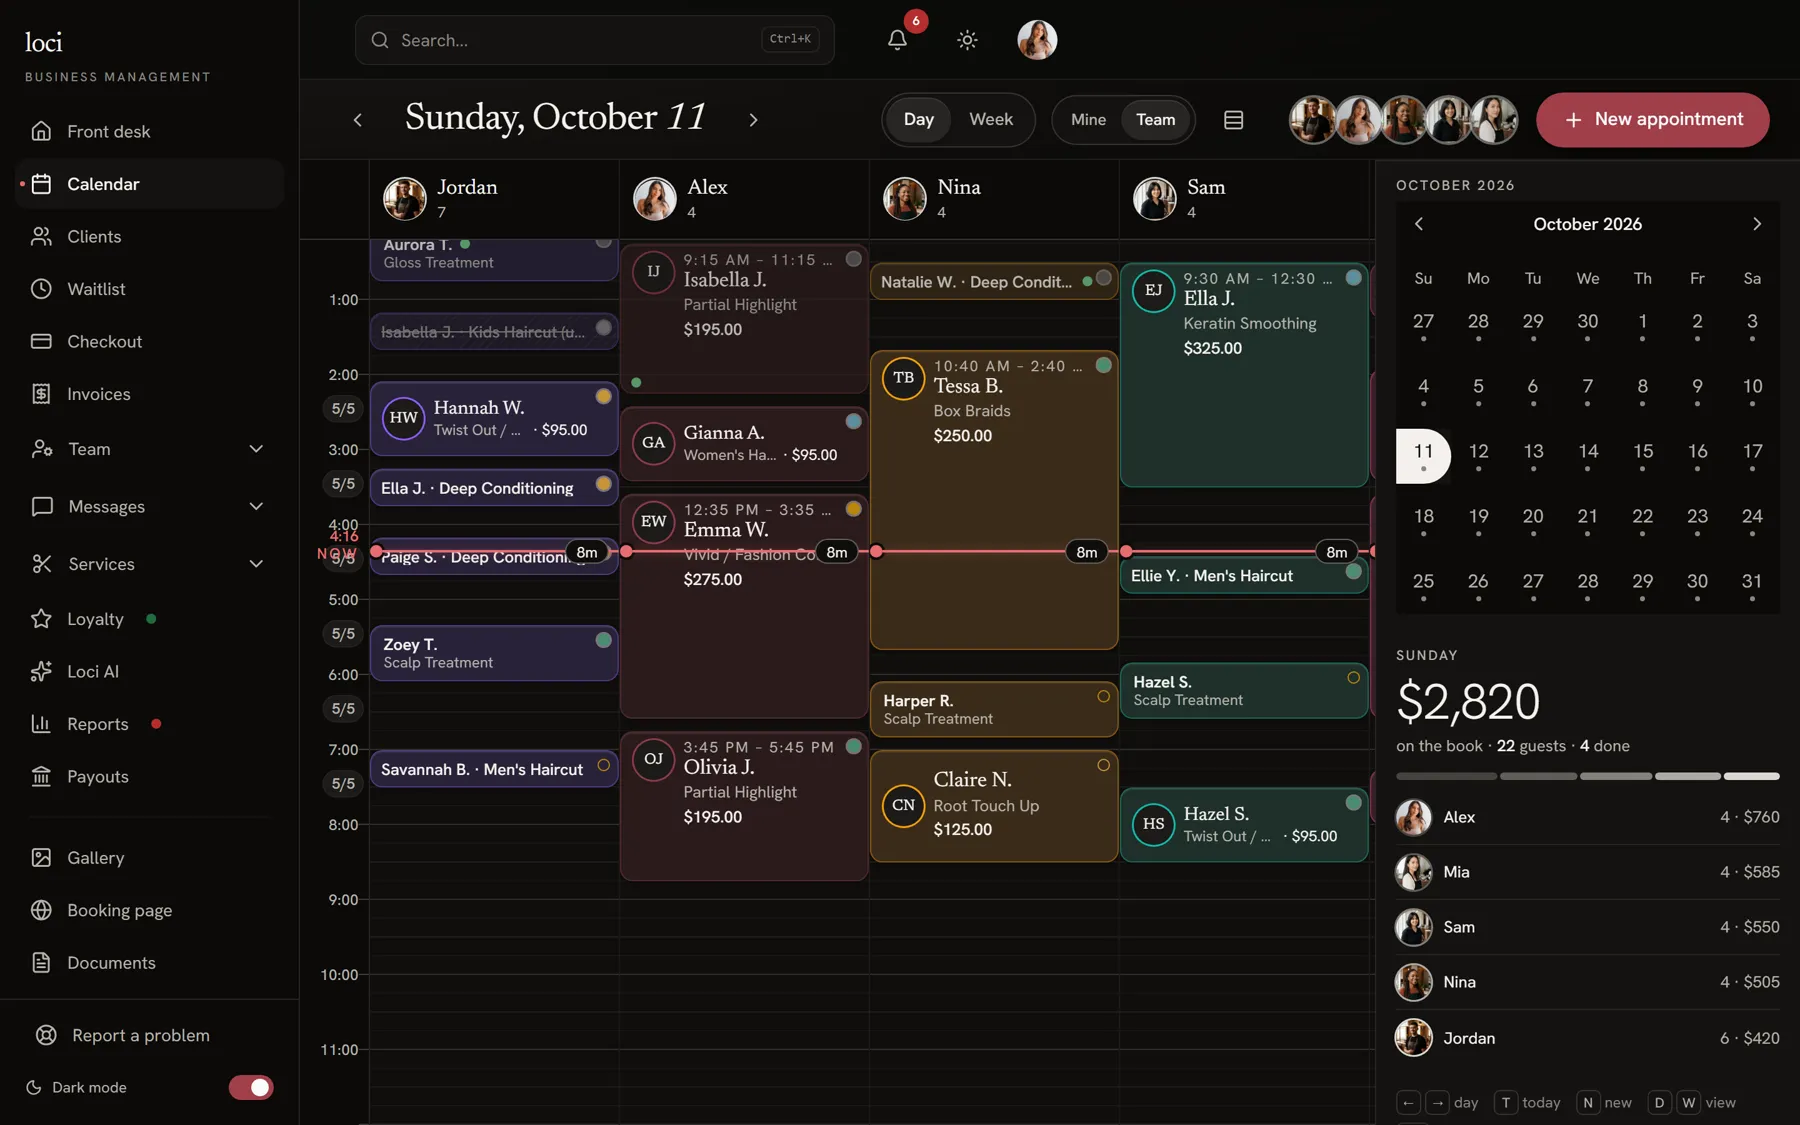Screen dimensions: 1800x1125
Task: Open the Reports page
Action: 149,724
